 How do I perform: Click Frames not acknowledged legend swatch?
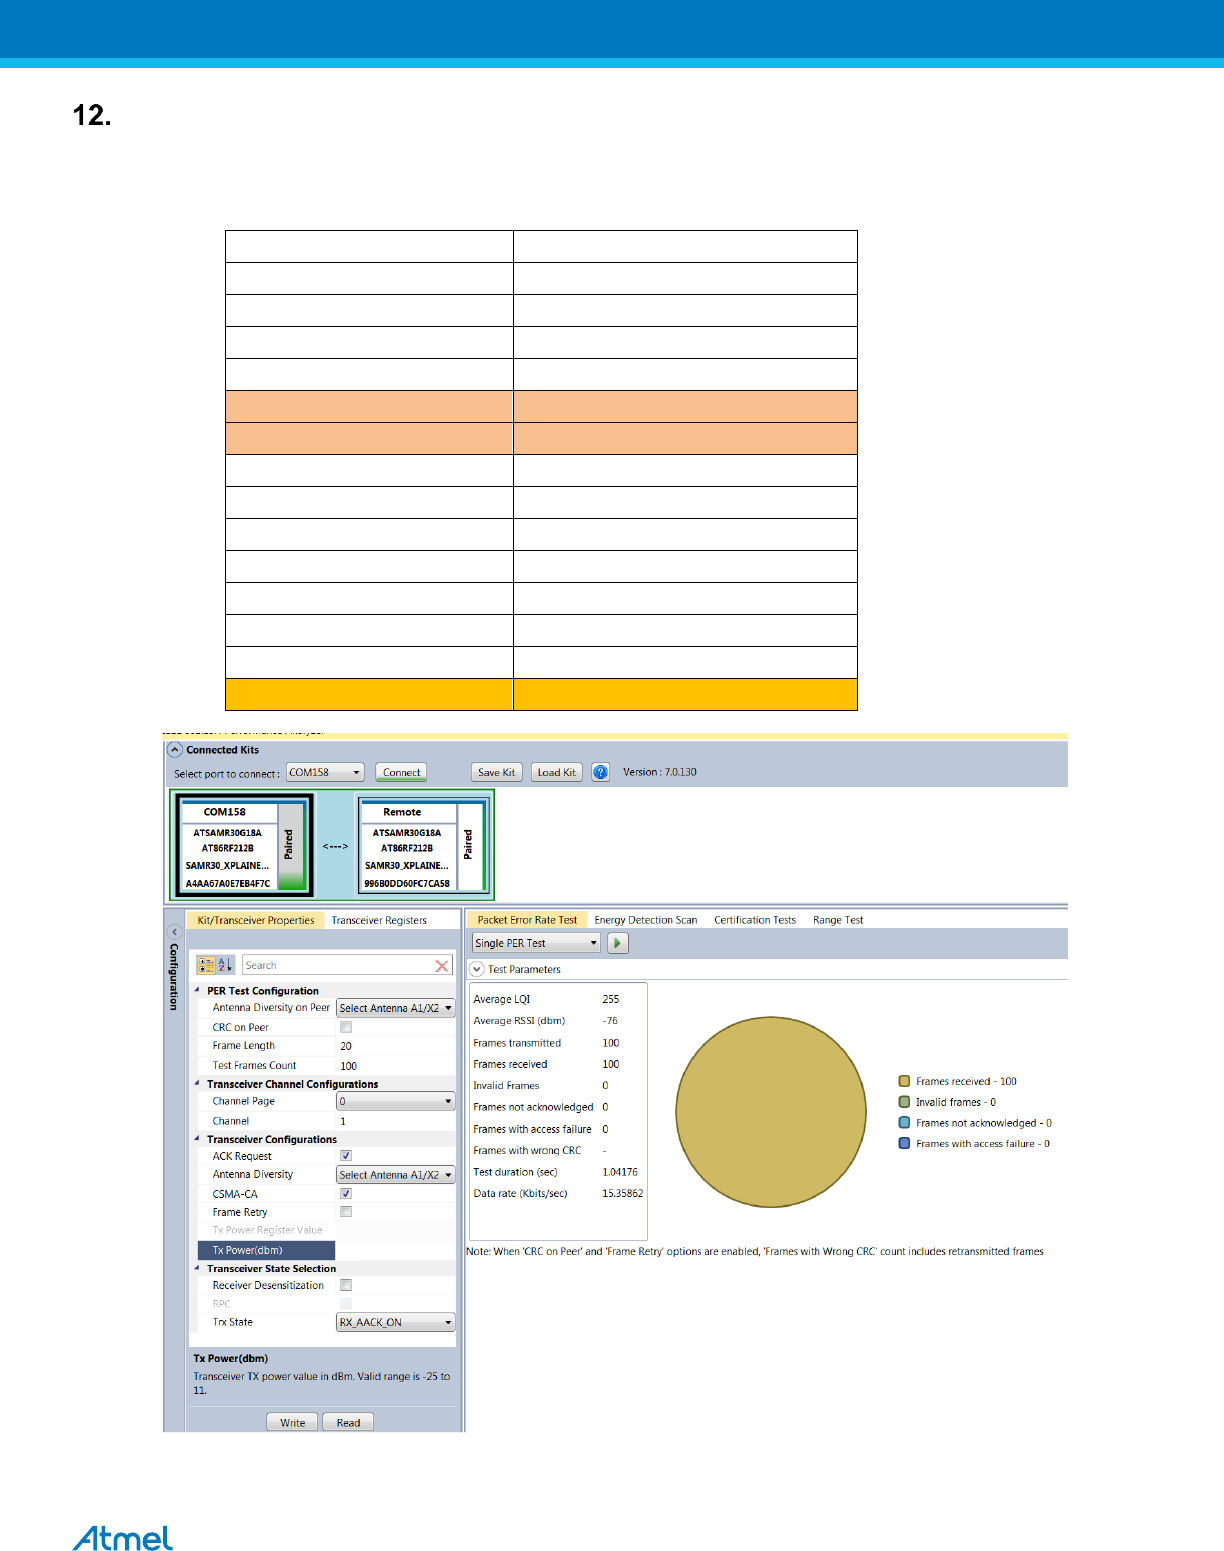tap(904, 1123)
